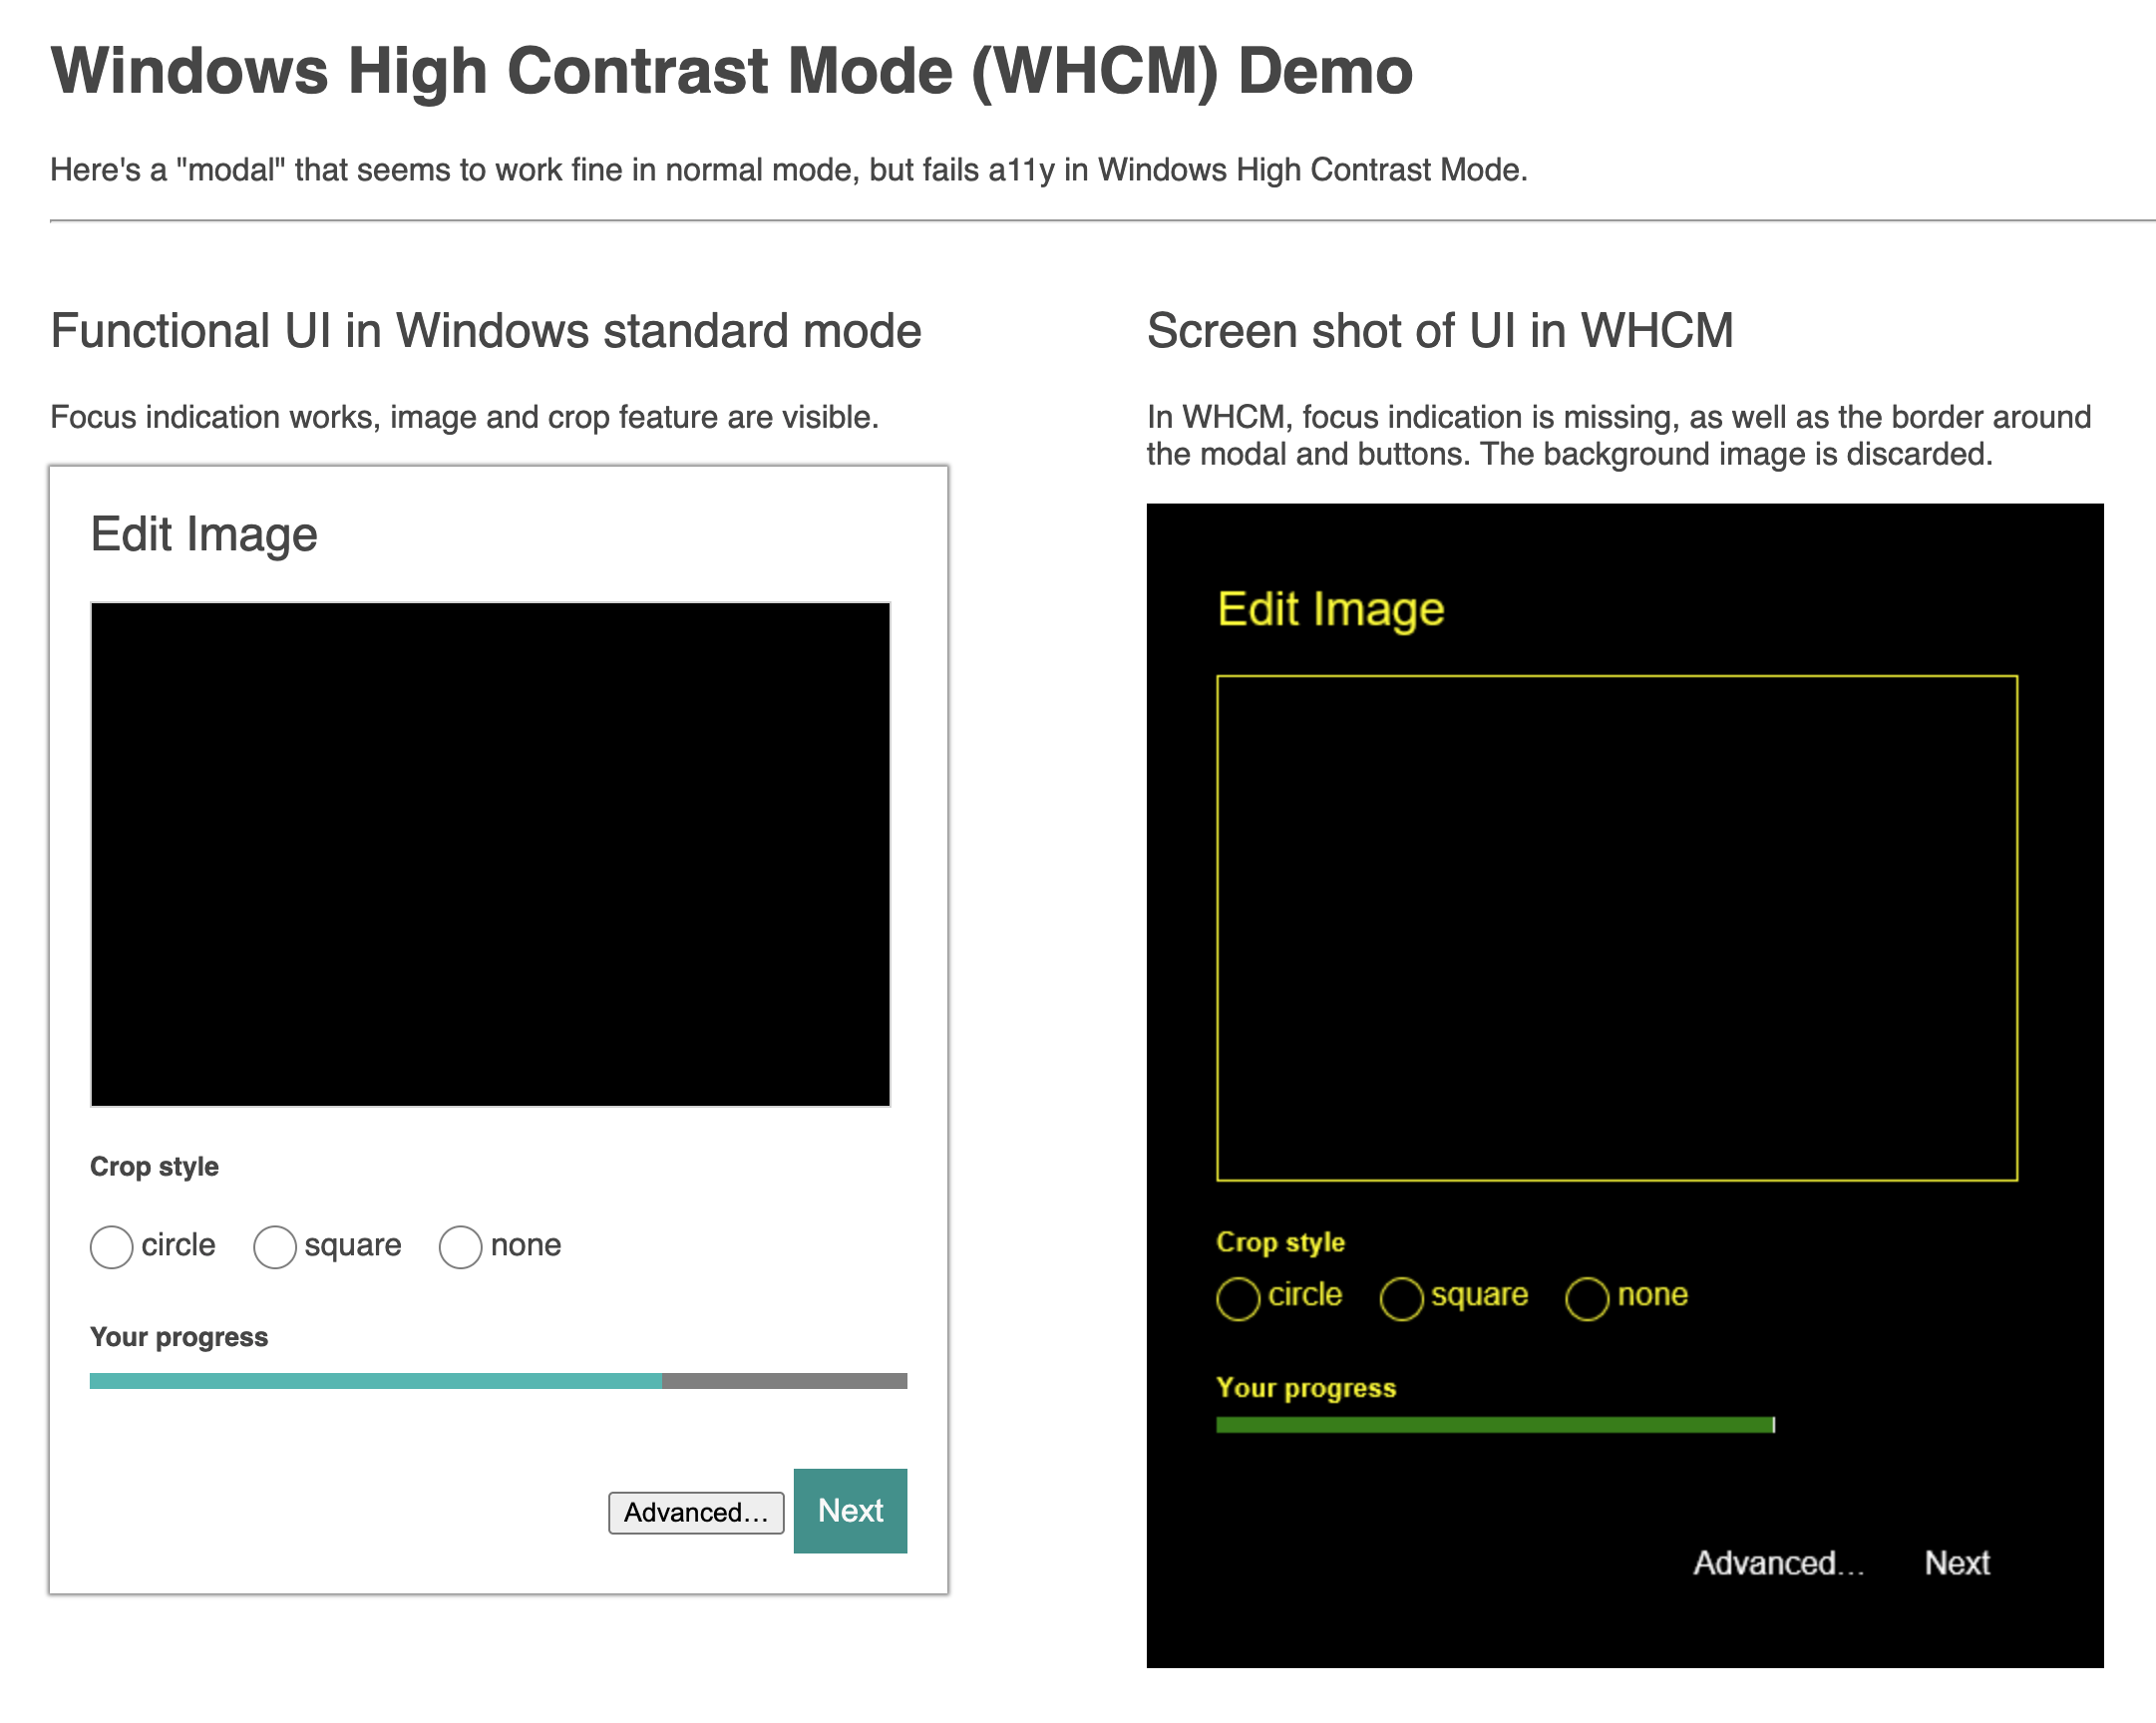Select the none crop style radio button
Image resolution: width=2156 pixels, height=1723 pixels.
[x=460, y=1247]
